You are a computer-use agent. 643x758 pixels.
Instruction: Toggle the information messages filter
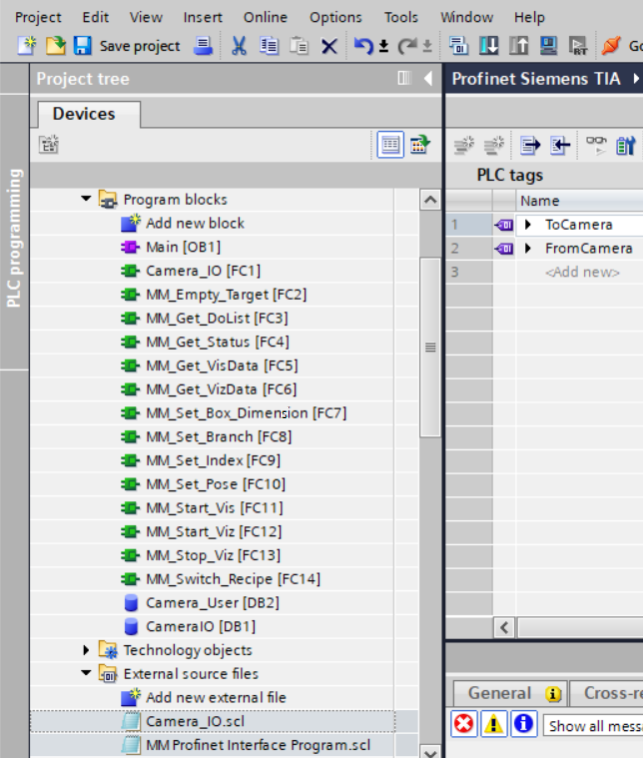pyautogui.click(x=523, y=725)
